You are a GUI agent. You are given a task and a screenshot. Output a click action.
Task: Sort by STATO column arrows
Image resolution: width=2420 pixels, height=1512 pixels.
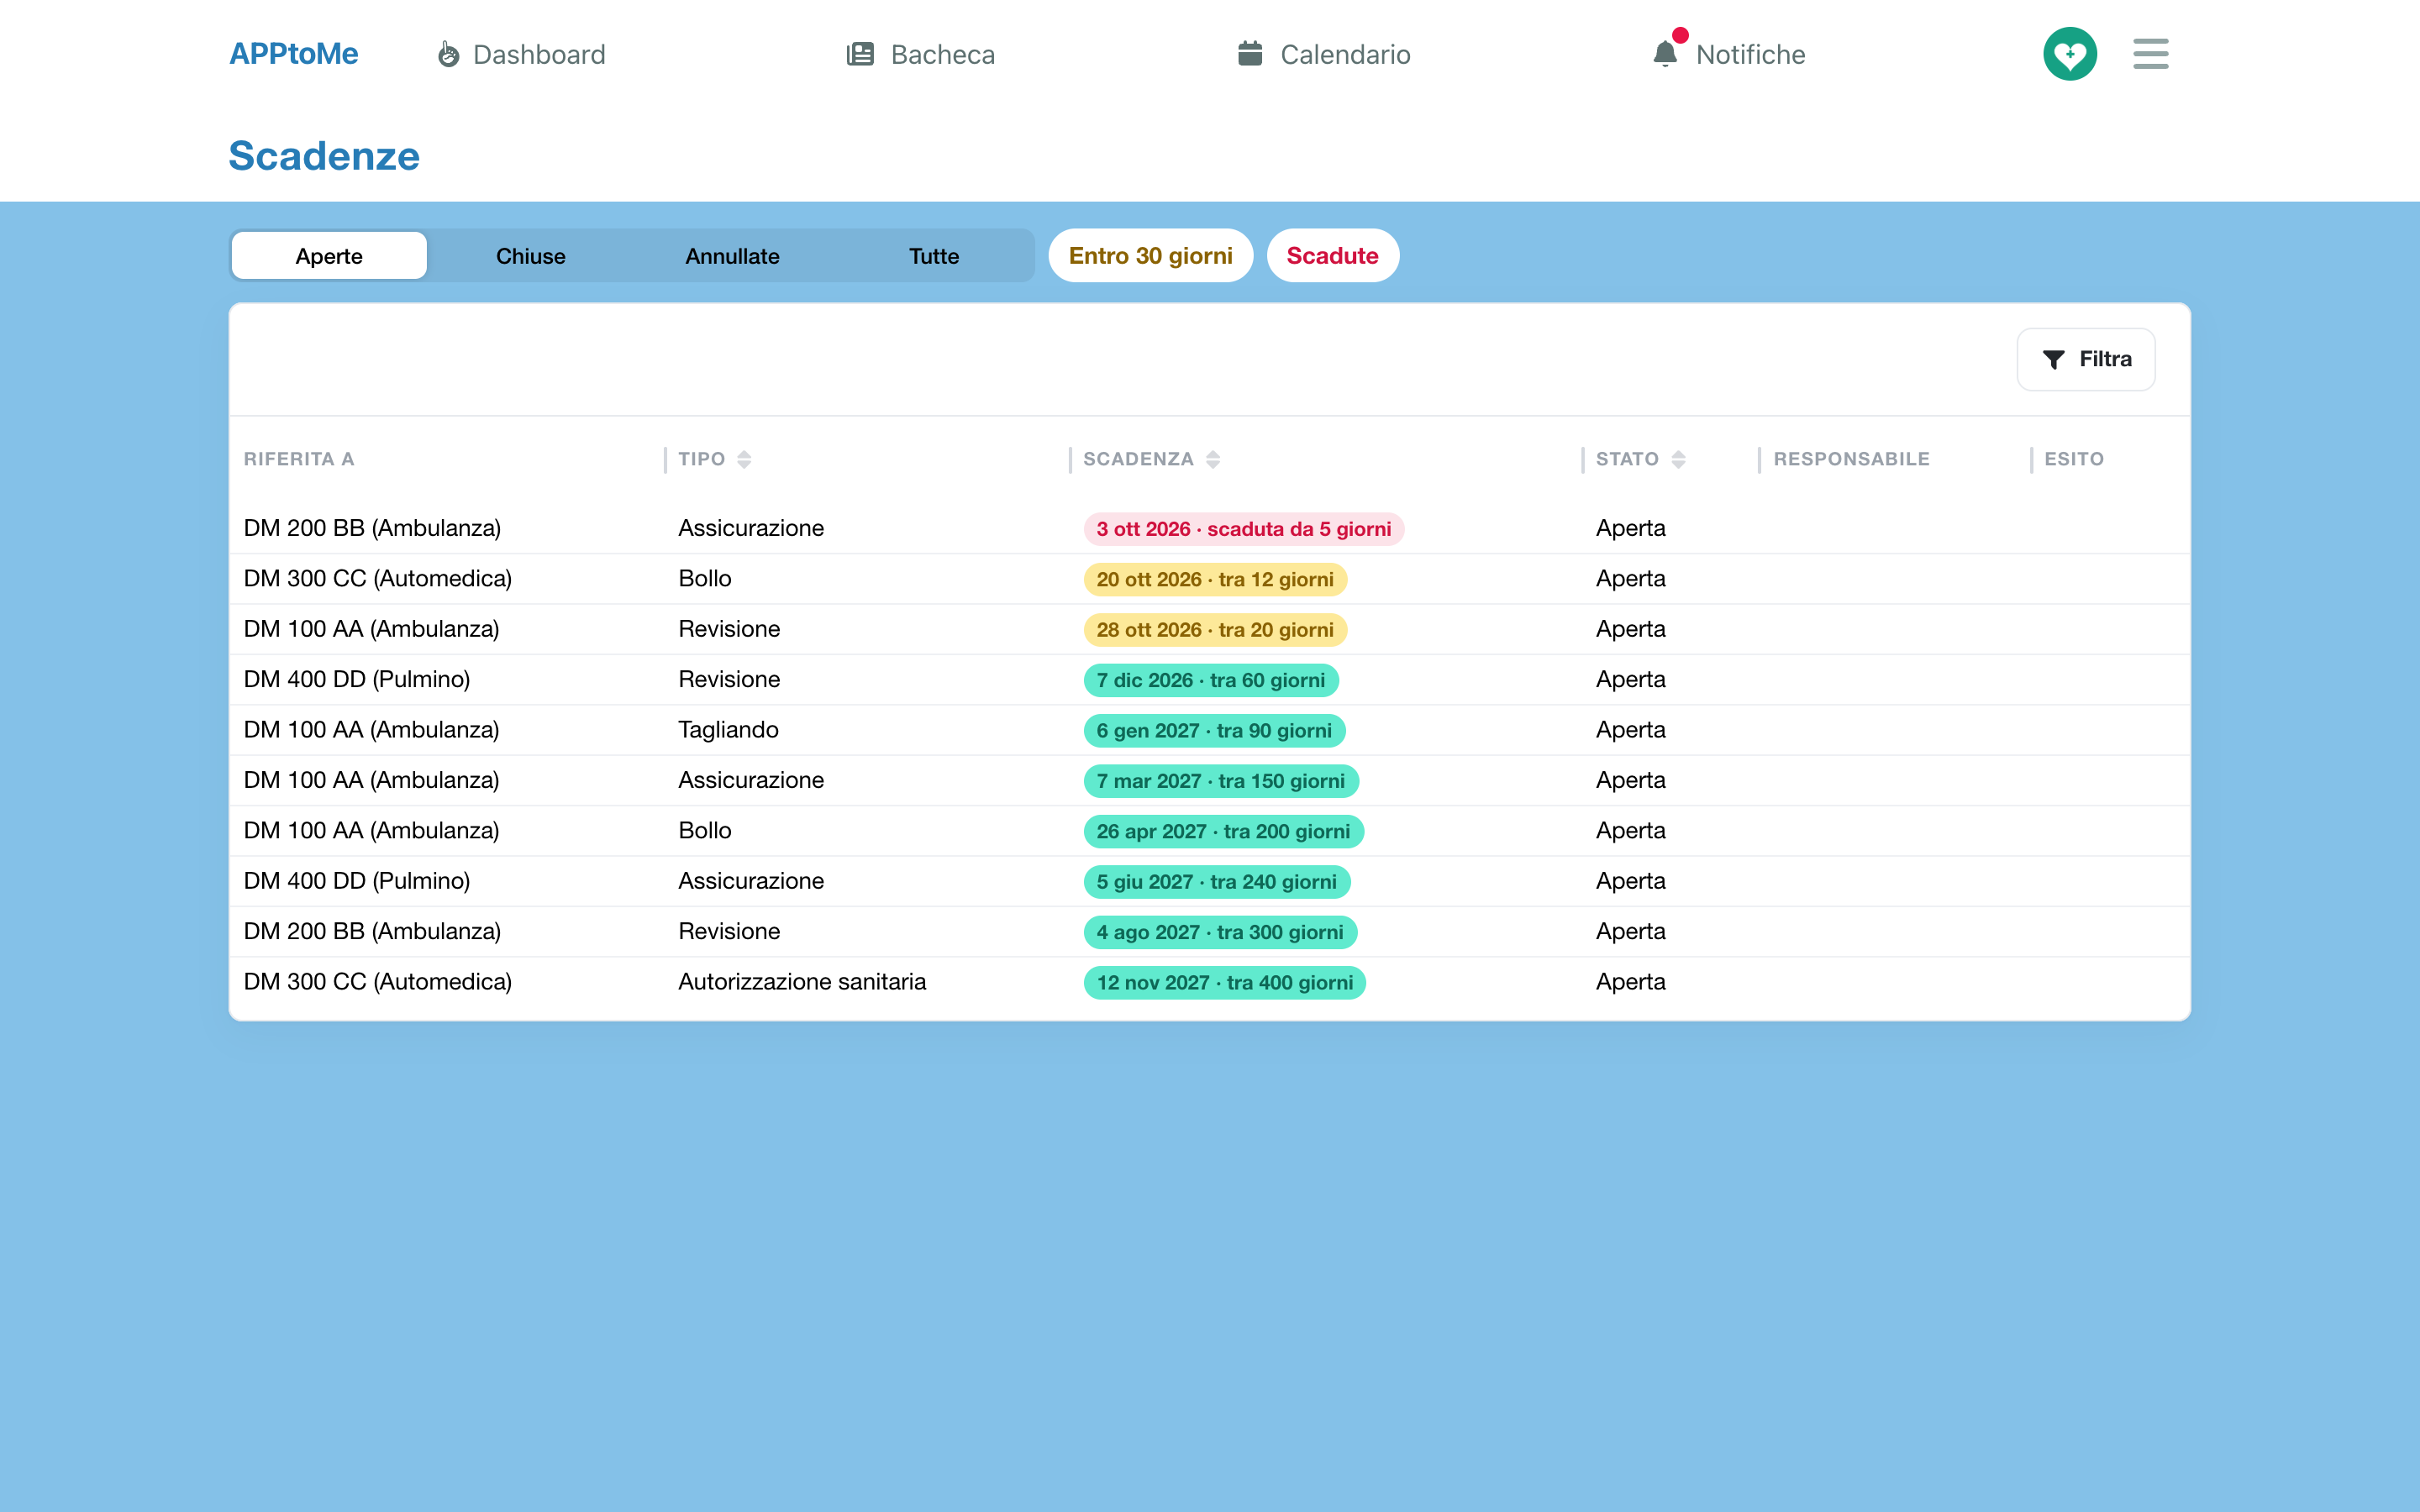click(x=1679, y=459)
